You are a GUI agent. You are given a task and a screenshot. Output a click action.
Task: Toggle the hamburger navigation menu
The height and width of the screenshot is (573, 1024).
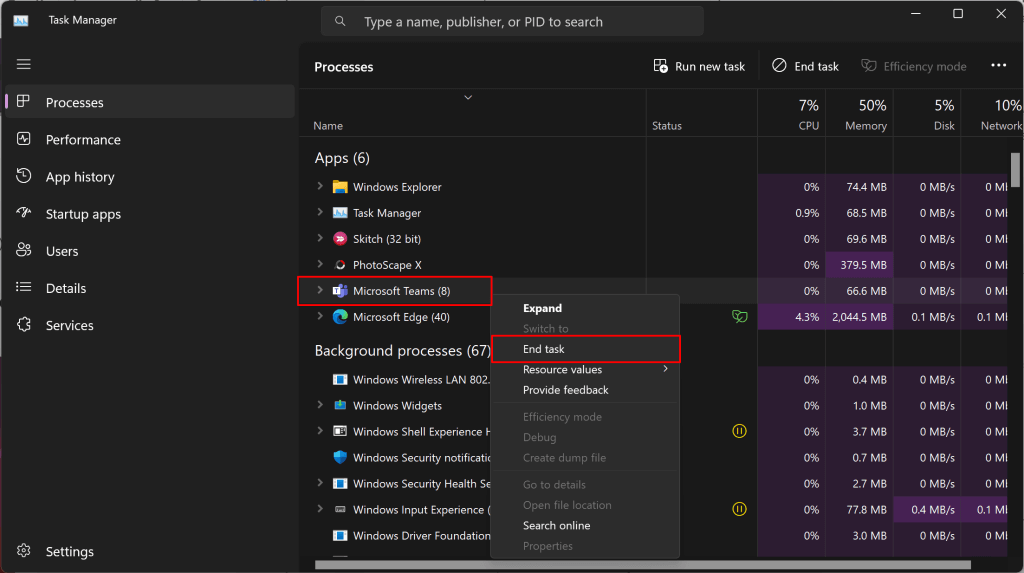(24, 64)
